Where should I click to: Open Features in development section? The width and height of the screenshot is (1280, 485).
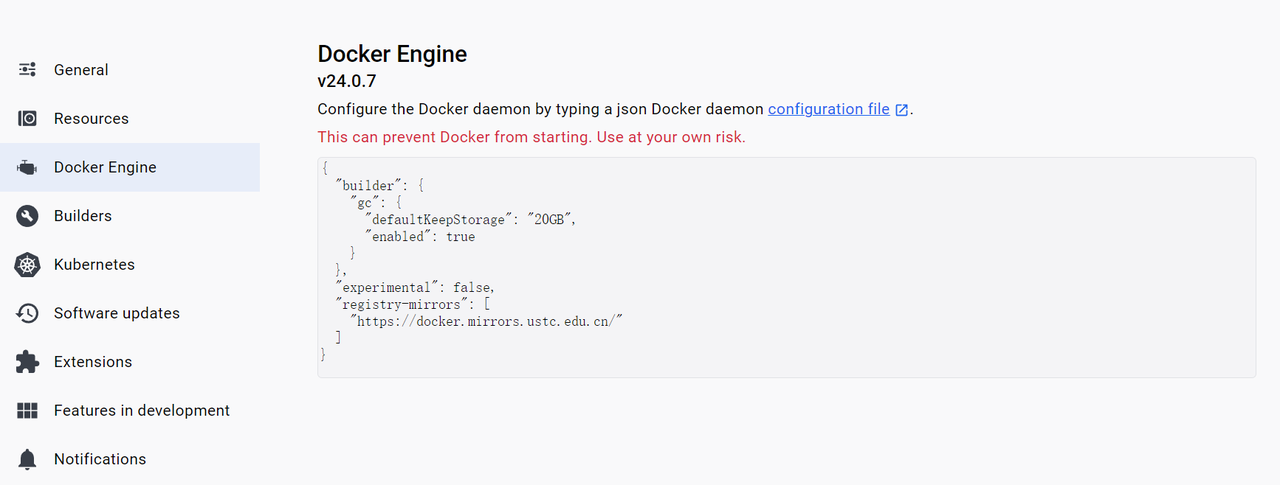(130, 410)
